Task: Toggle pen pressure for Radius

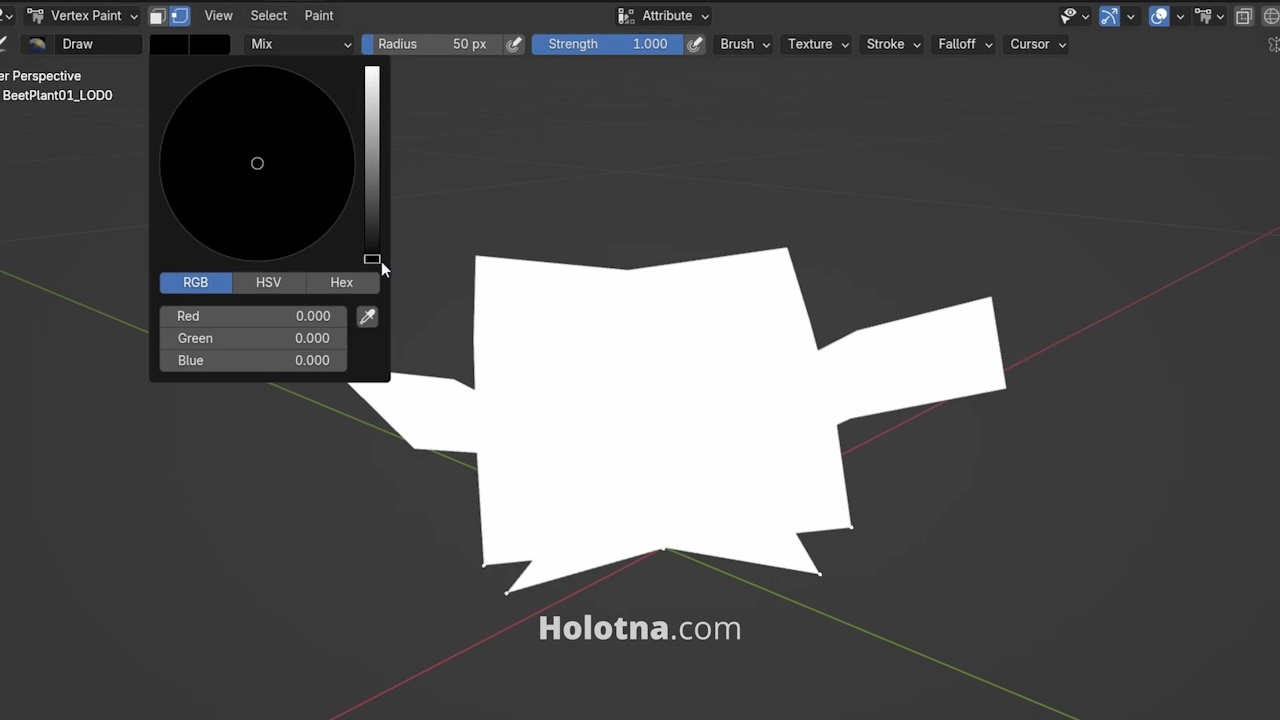Action: [x=514, y=44]
